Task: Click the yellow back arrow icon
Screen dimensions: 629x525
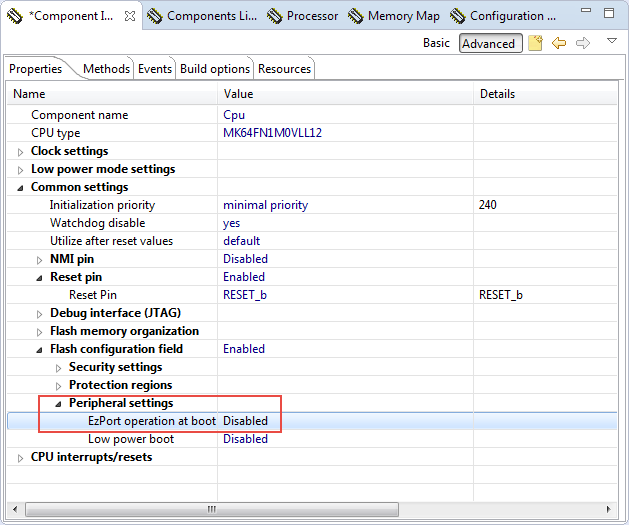Action: 559,43
